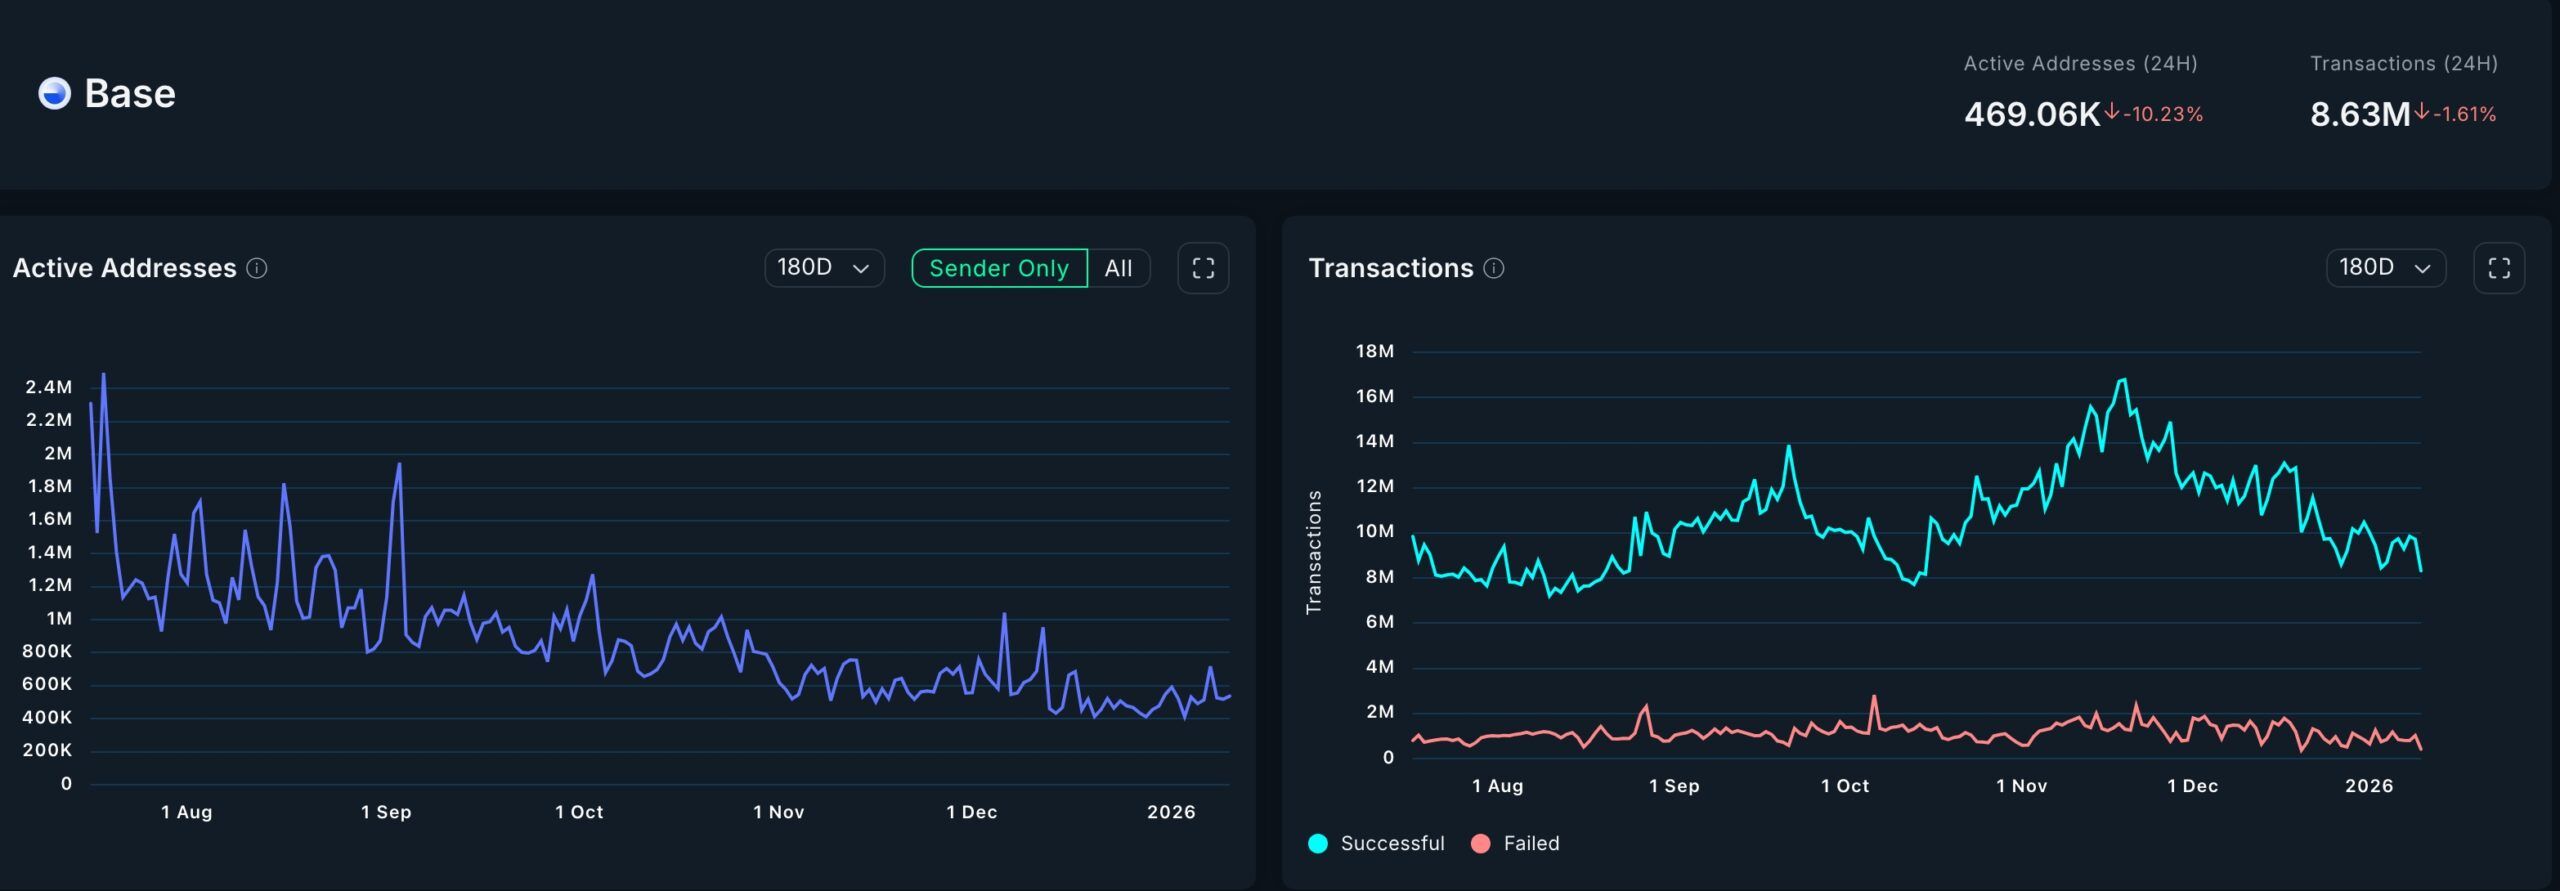Expand Active Addresses chart to fullscreen
2560x891 pixels.
pyautogui.click(x=1203, y=268)
